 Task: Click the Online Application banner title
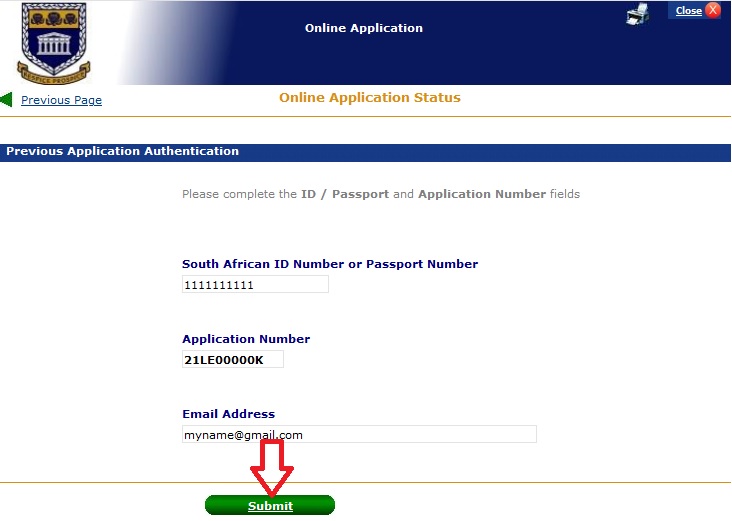pos(364,28)
